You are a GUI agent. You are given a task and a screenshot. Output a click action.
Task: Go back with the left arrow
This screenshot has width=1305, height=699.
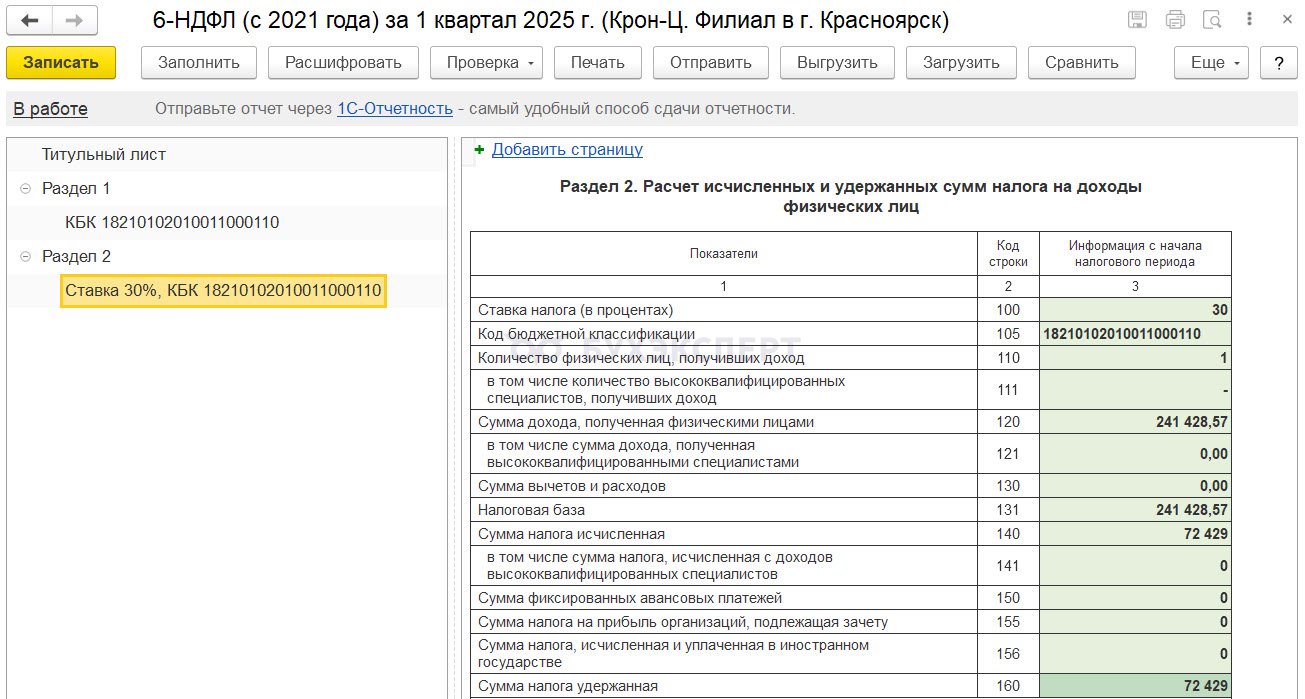tap(30, 20)
